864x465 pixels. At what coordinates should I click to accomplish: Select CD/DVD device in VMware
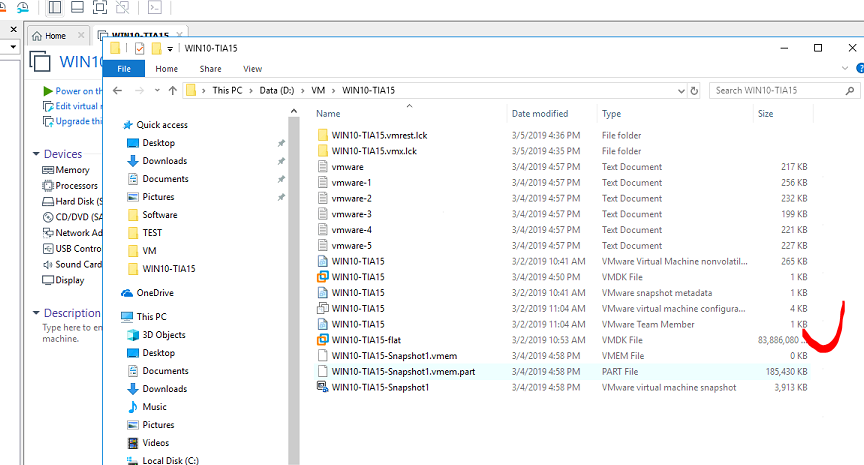click(72, 217)
